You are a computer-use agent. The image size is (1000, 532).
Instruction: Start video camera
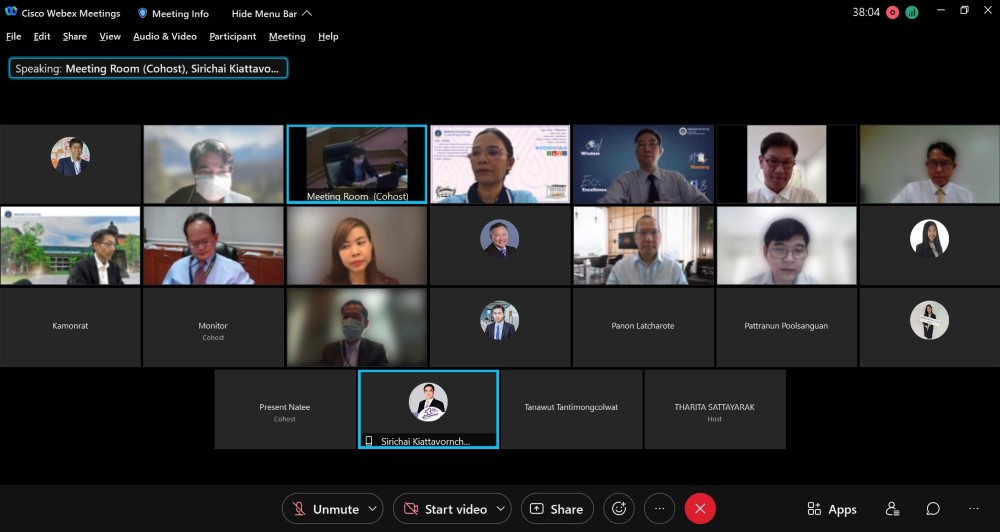444,509
